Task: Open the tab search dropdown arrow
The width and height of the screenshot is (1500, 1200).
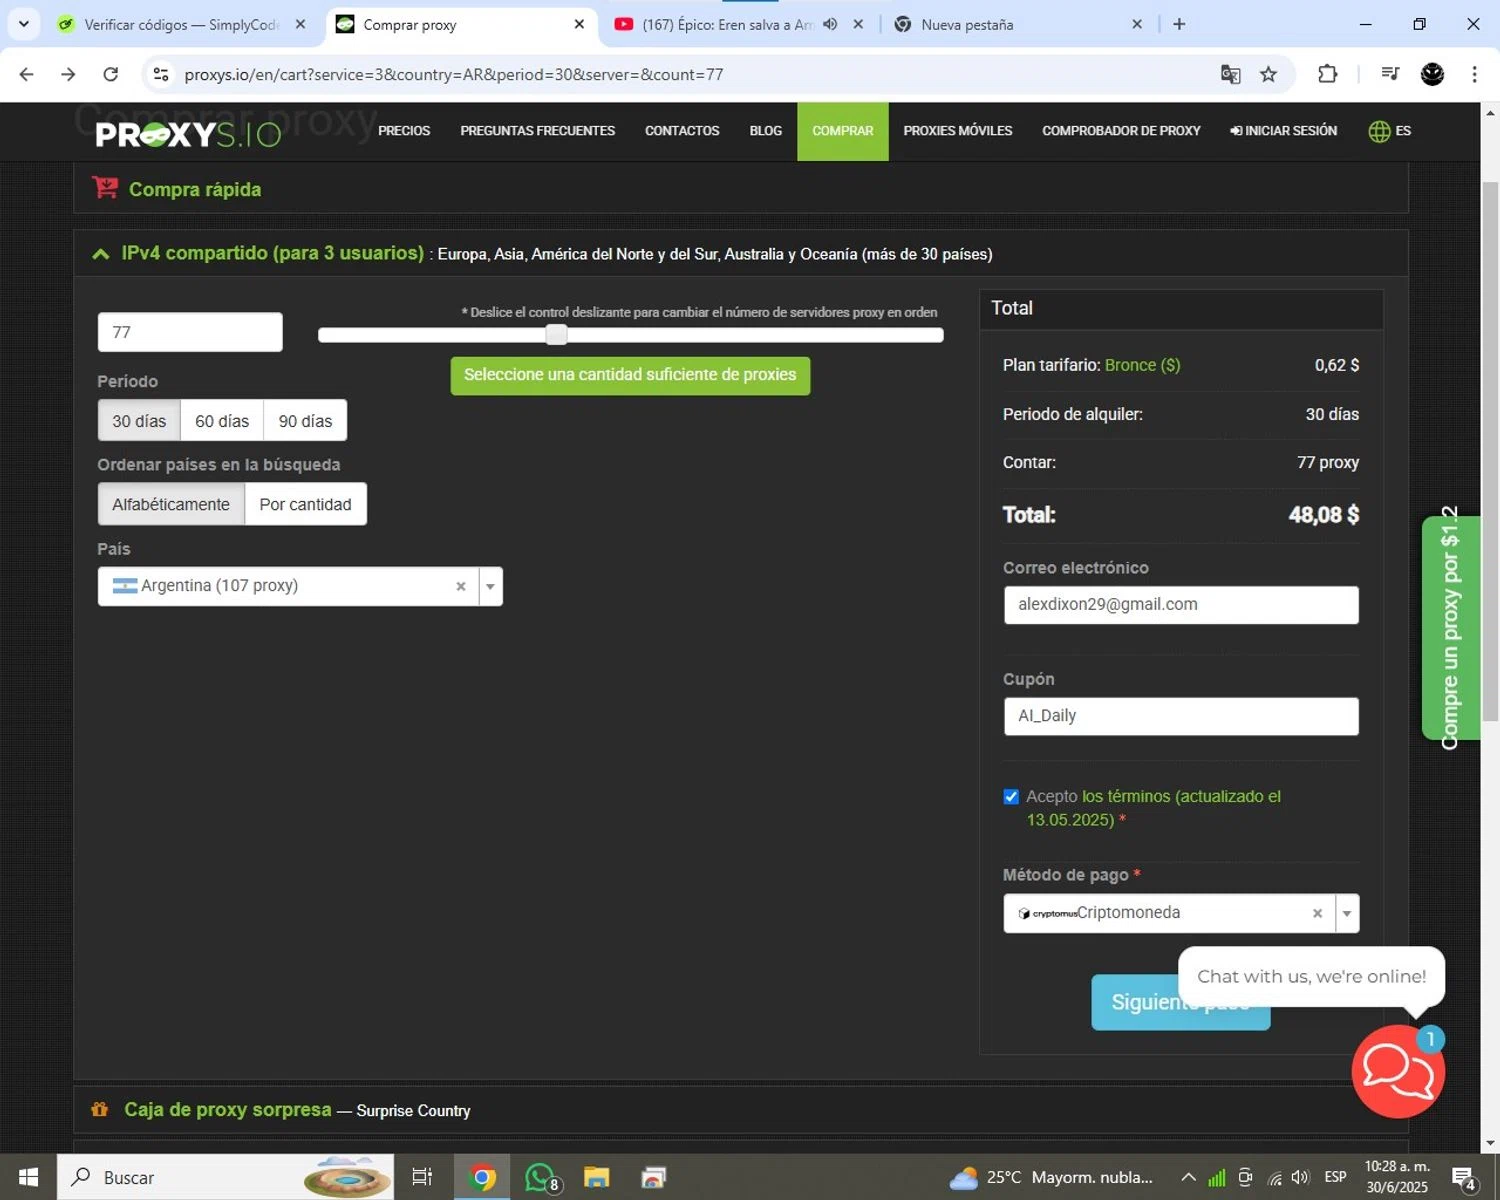Action: pyautogui.click(x=23, y=24)
